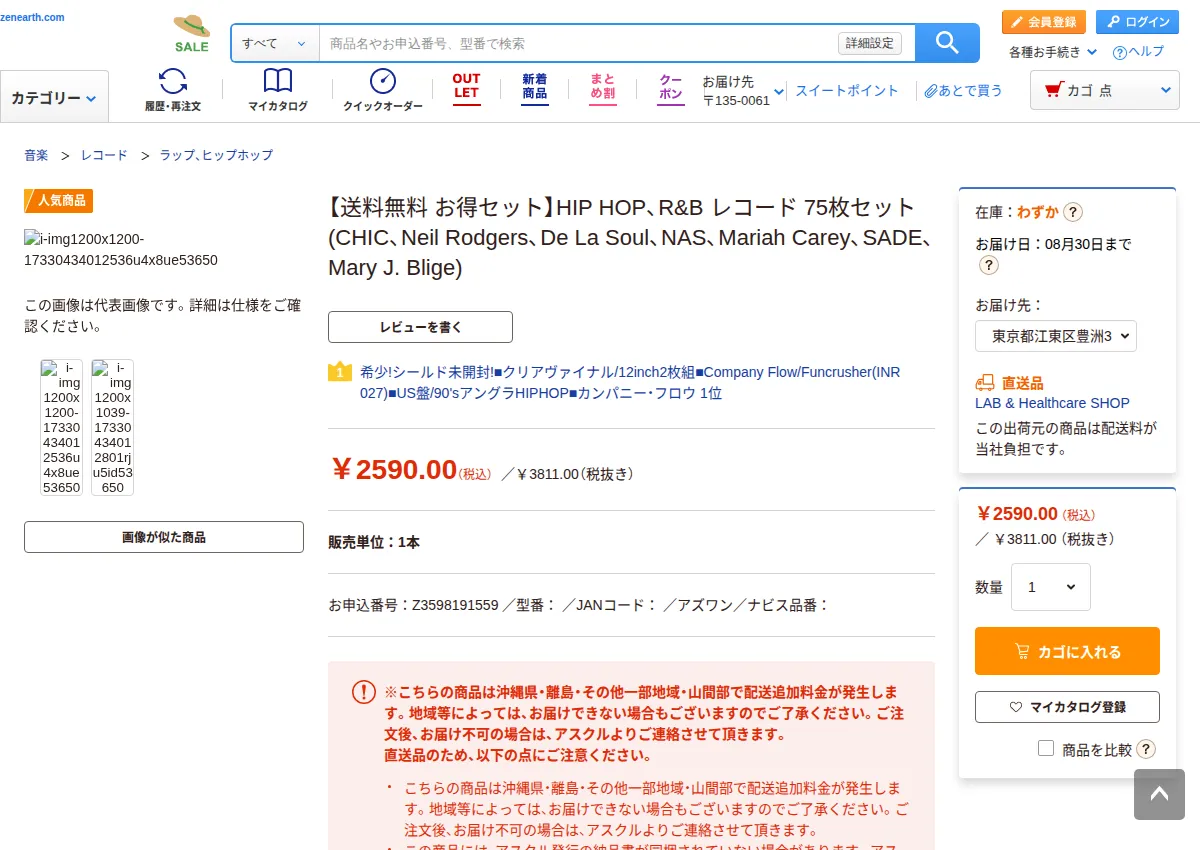The width and height of the screenshot is (1200, 850).
Task: Click the ヘルプ question mark link
Action: click(1138, 52)
